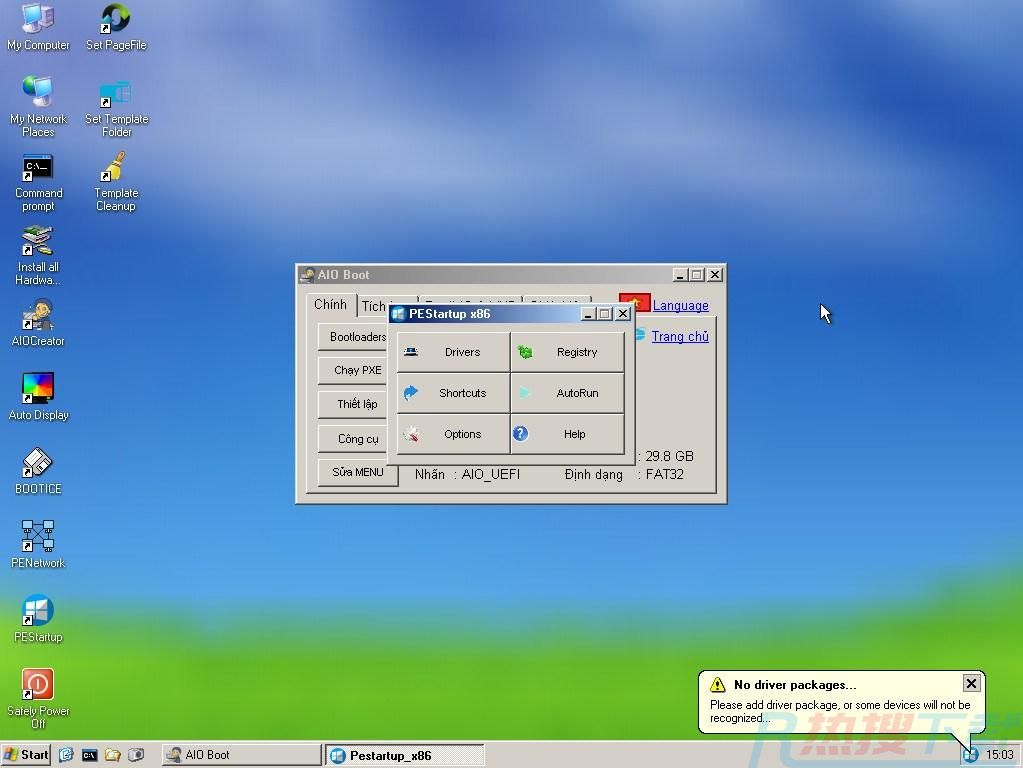Launch Install all Hardware shortcut
Viewport: 1023px width, 768px height.
click(38, 256)
